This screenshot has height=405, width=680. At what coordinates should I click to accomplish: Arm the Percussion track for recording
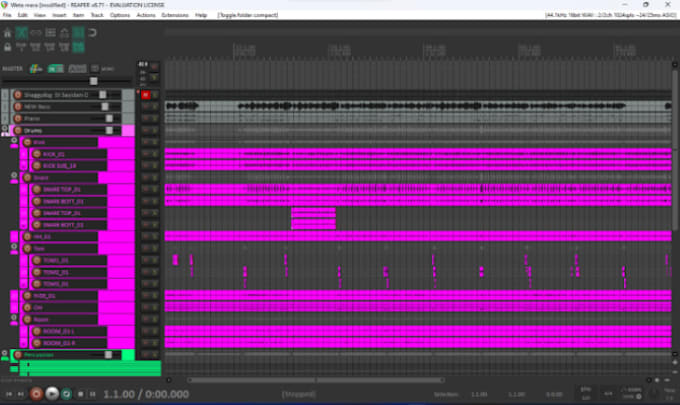(18, 355)
